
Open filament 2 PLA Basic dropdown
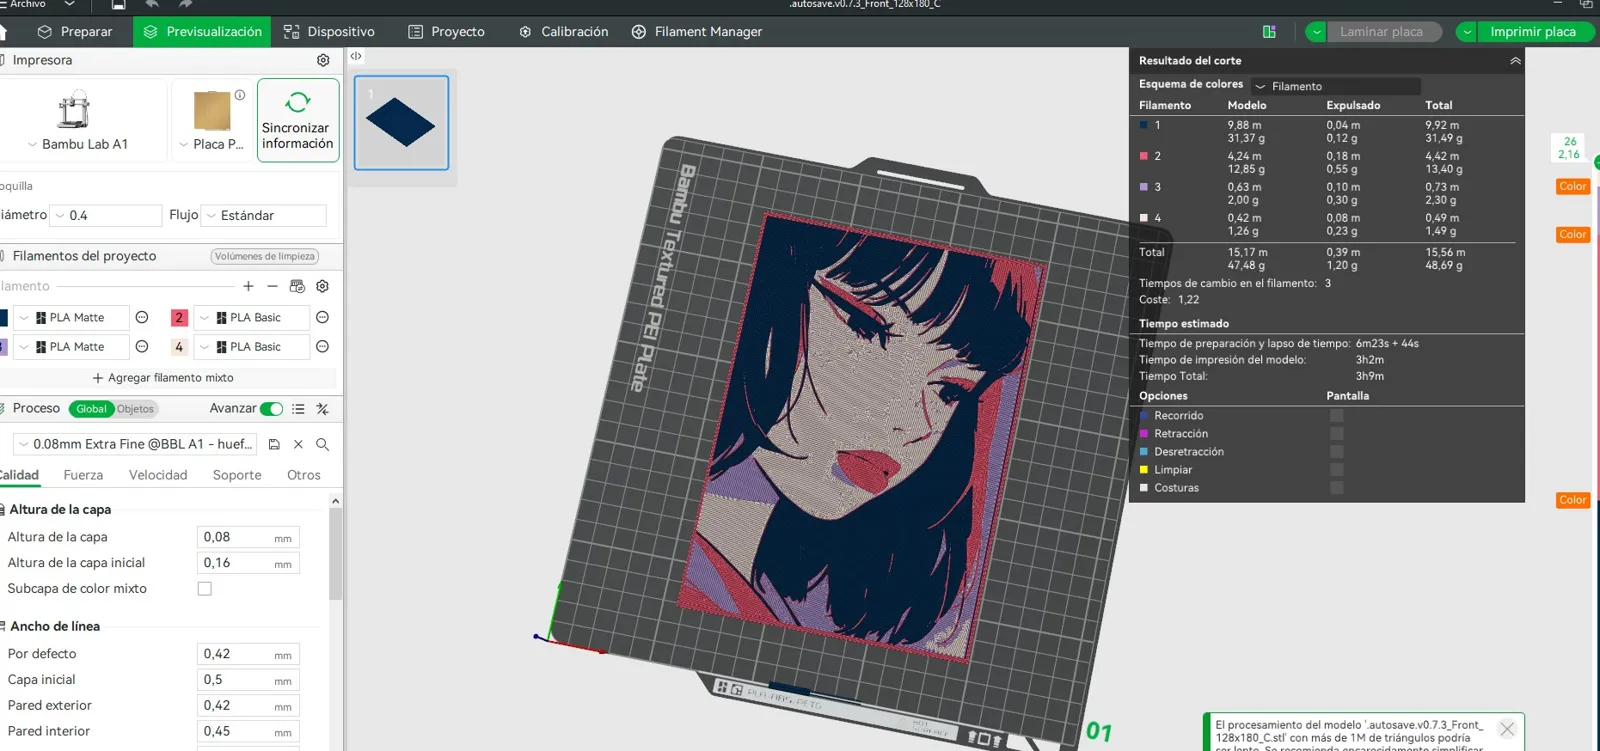pos(252,317)
